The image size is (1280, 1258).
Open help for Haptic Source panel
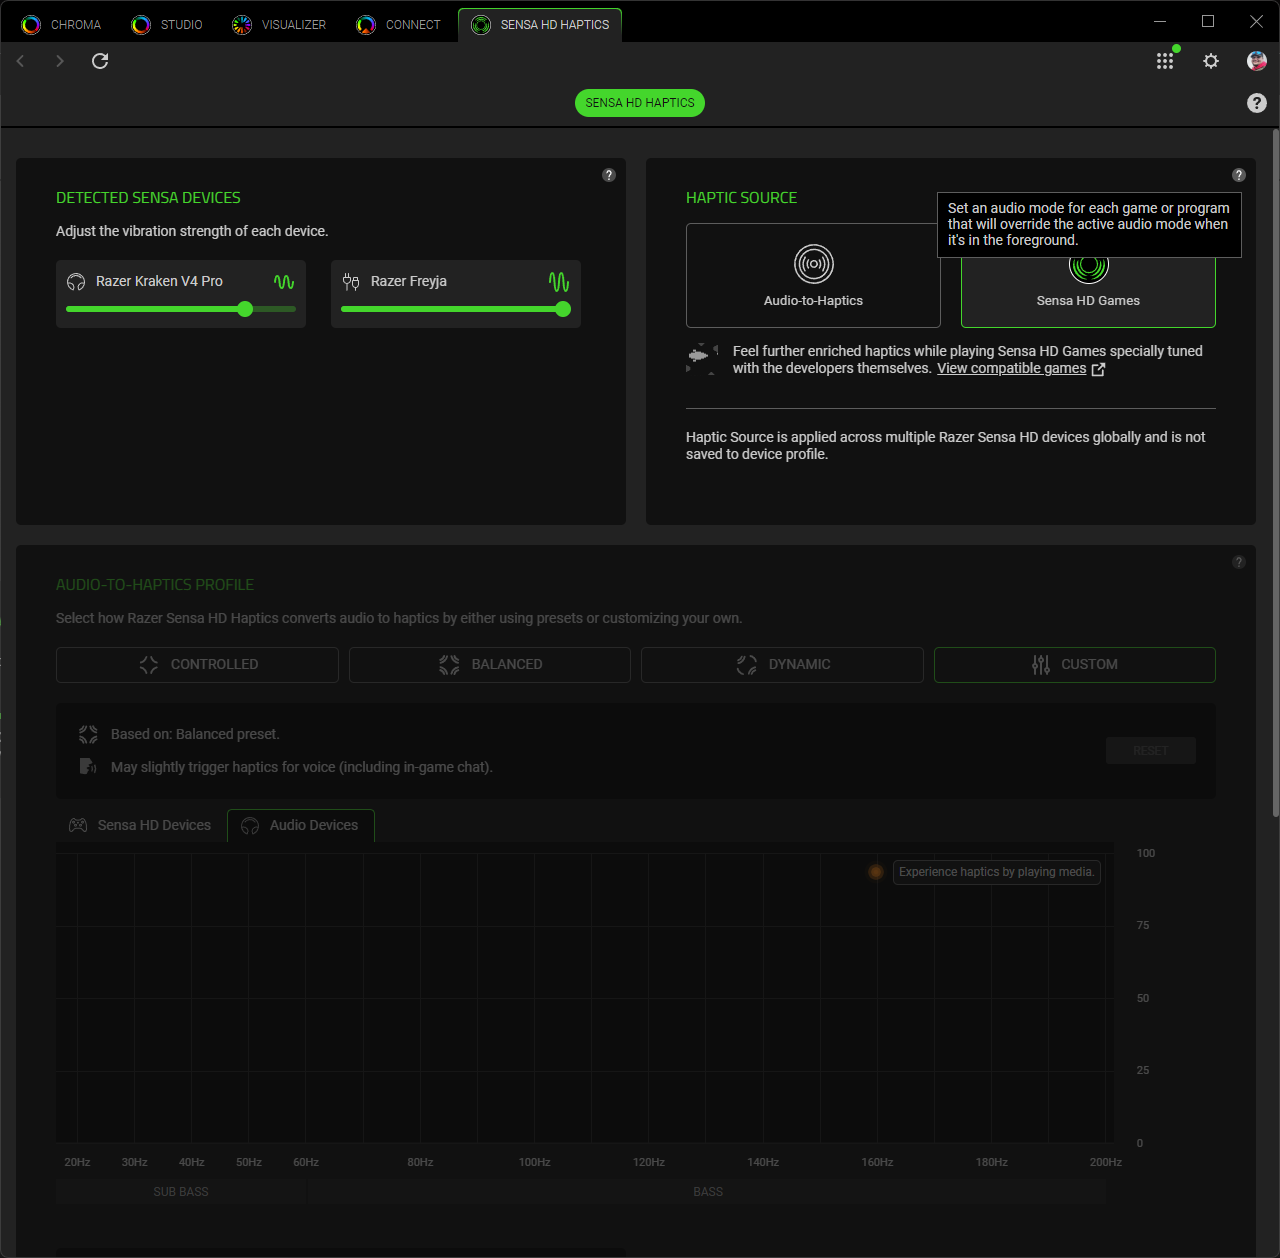pos(1239,175)
